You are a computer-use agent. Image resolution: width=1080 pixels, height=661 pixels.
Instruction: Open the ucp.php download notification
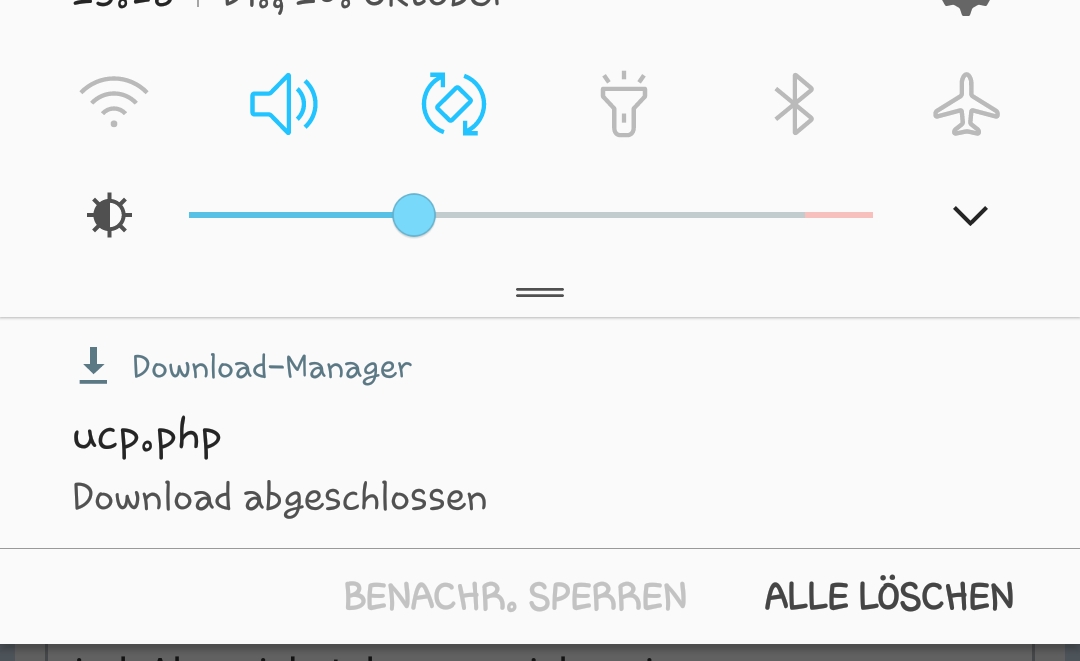pos(540,433)
